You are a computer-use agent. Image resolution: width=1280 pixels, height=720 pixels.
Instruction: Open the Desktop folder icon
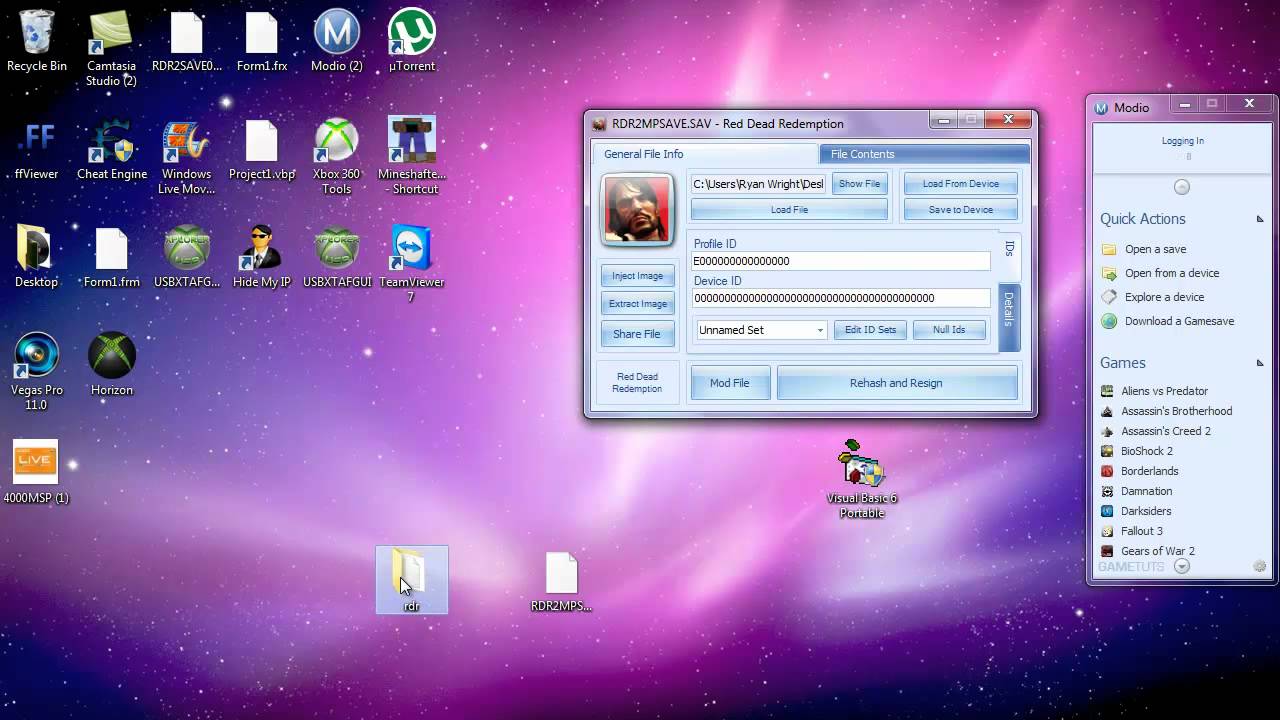point(37,258)
